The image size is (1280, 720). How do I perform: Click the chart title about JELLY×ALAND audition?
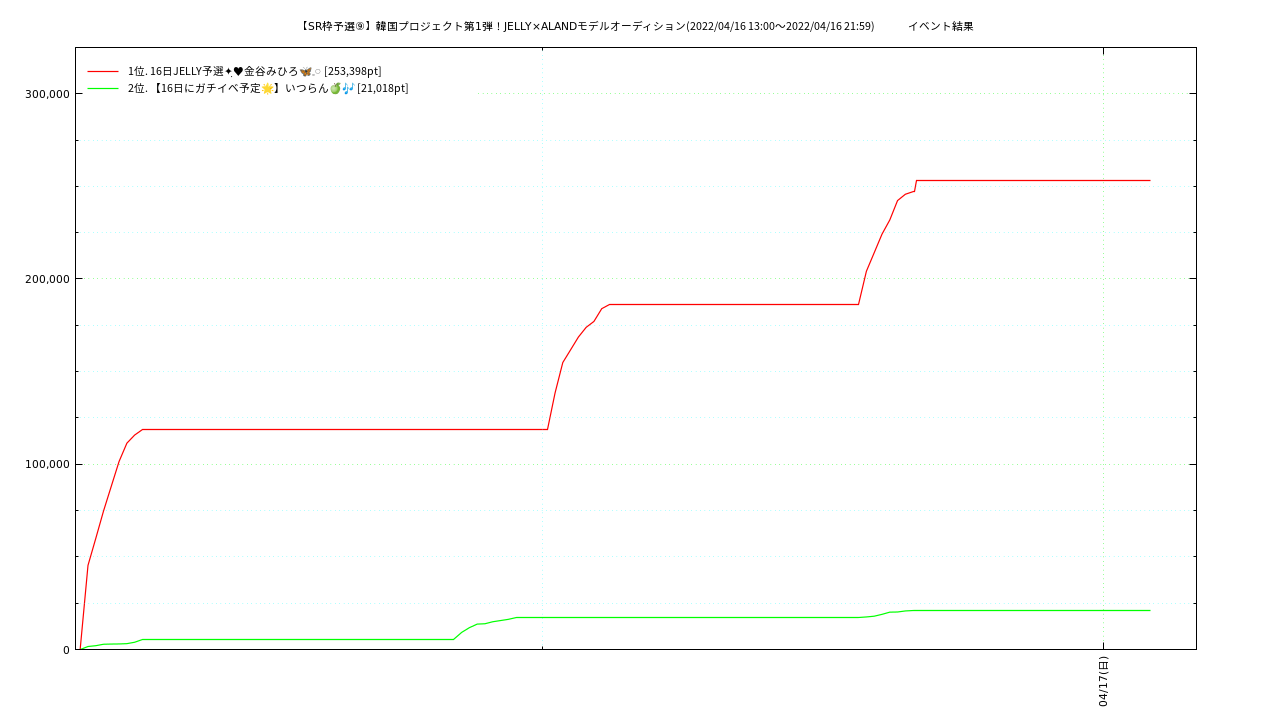pyautogui.click(x=586, y=26)
